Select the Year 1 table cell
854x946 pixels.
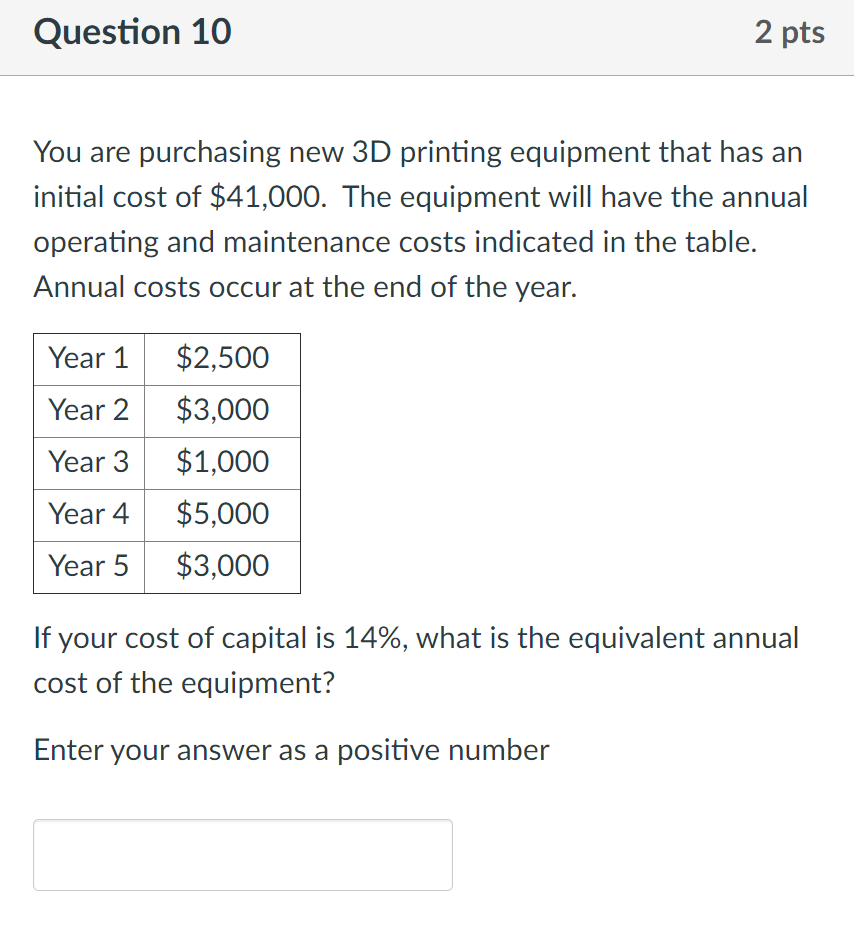88,359
